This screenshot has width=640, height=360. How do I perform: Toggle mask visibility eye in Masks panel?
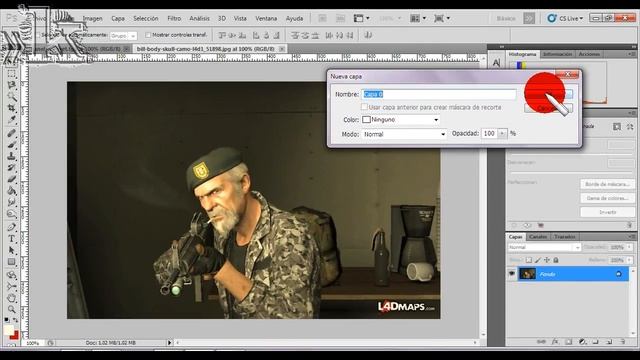[527, 225]
